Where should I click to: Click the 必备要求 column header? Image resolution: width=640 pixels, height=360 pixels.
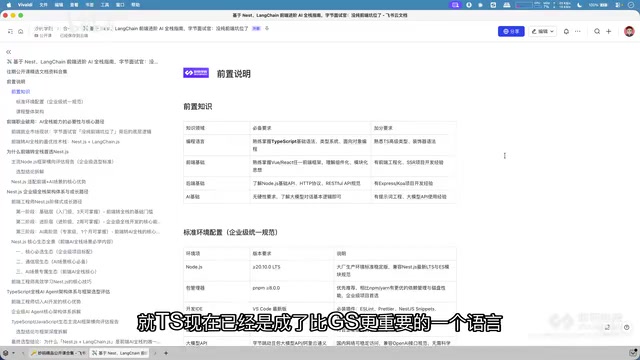point(310,128)
